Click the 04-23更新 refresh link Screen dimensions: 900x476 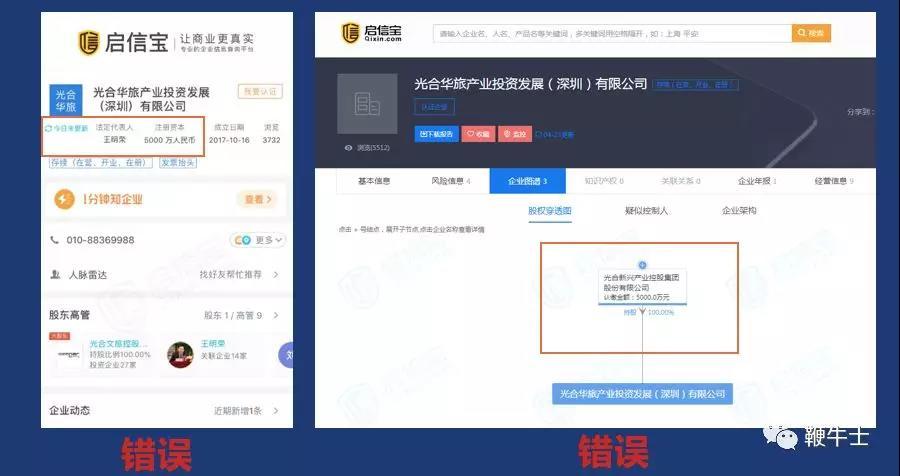[554, 134]
